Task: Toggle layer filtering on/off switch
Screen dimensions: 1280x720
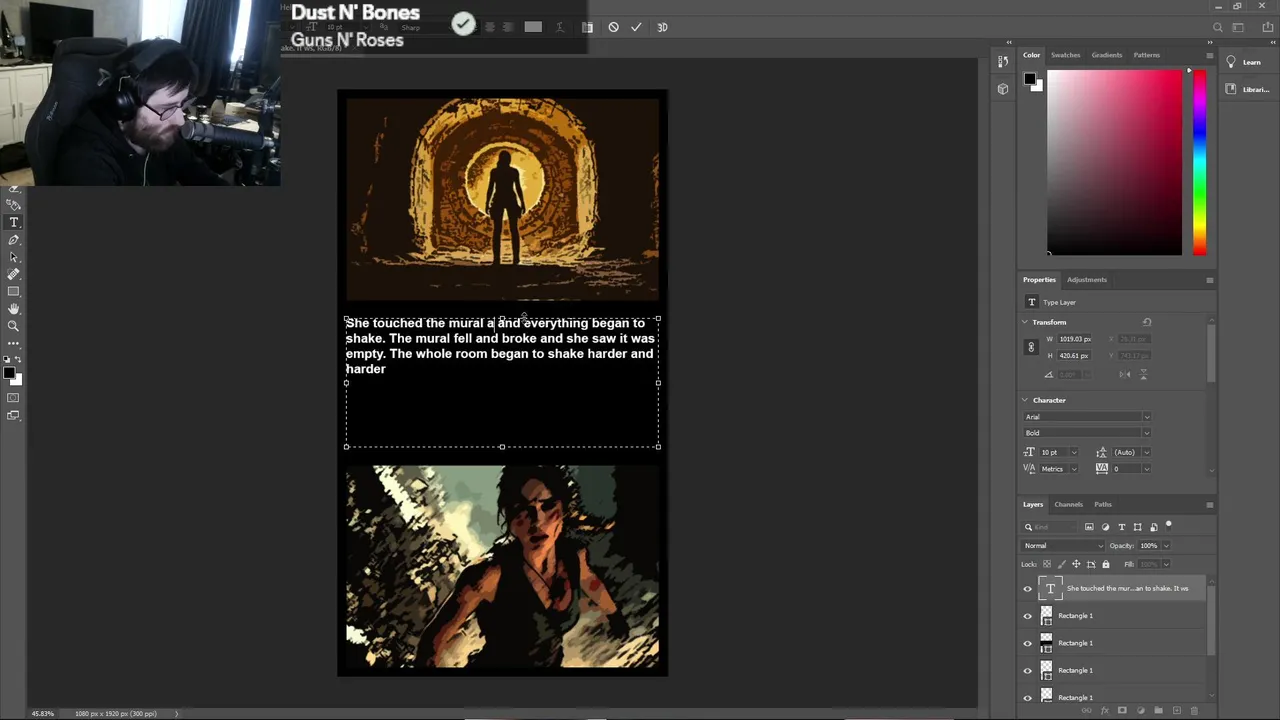Action: click(x=1168, y=525)
